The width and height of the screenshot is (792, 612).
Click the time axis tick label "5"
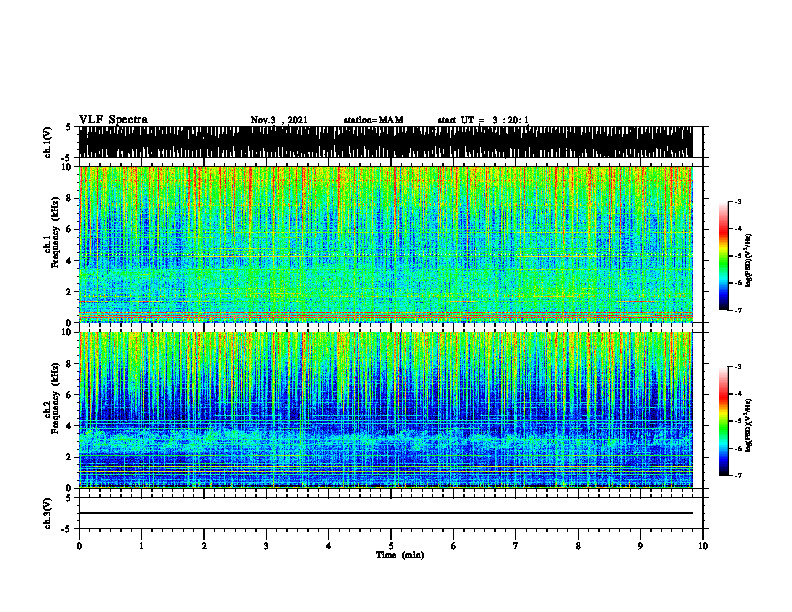pos(391,546)
